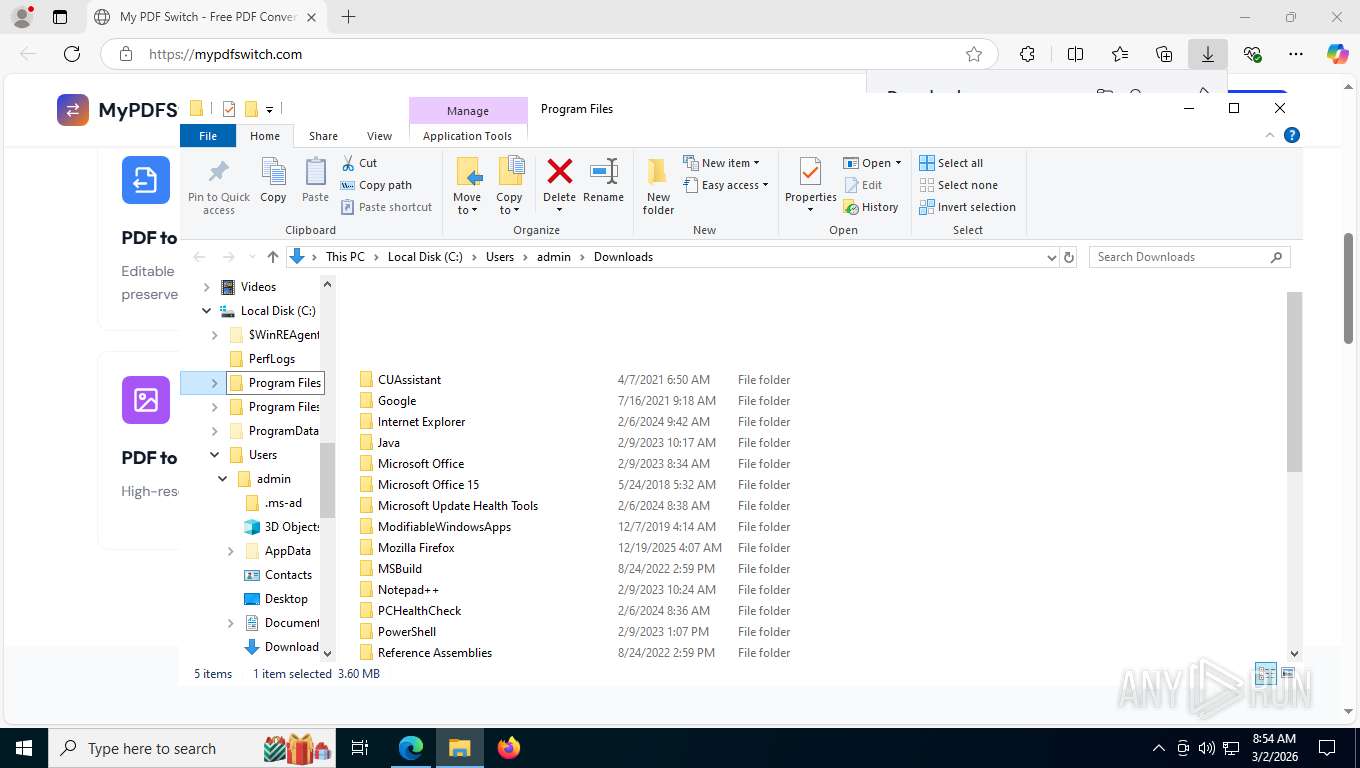1360x768 pixels.
Task: Open the dropdown arrow beside Open in ribbon
Action: pos(898,163)
